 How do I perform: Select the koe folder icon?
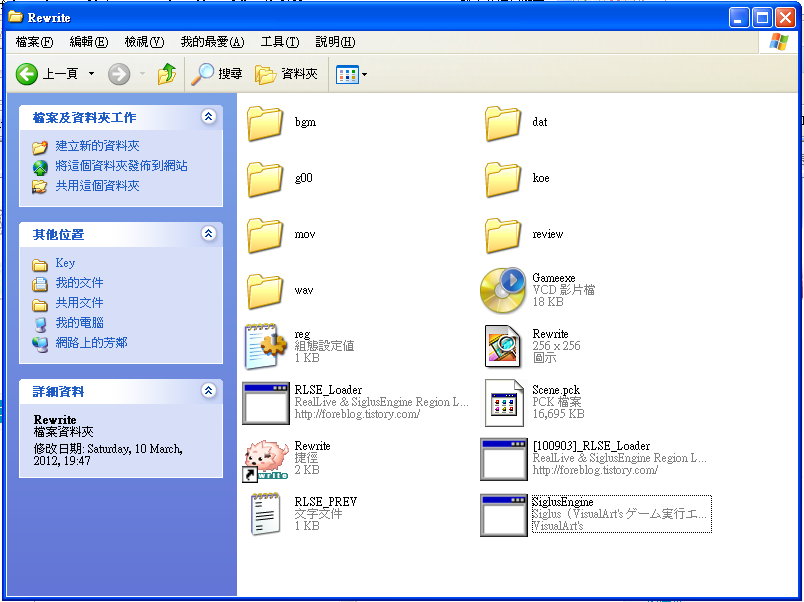(502, 179)
